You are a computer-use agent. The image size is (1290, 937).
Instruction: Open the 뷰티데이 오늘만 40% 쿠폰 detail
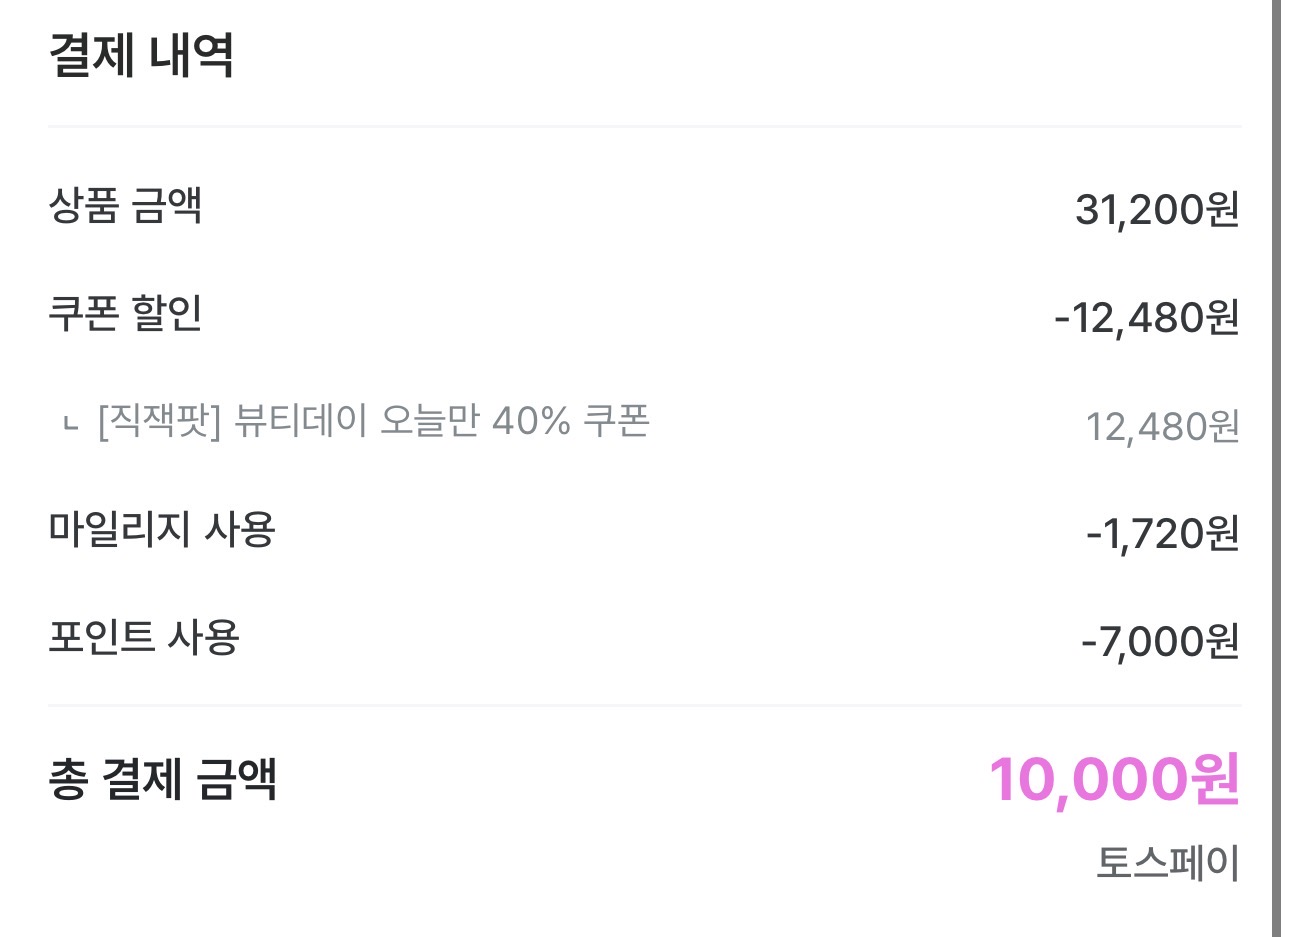(x=442, y=422)
